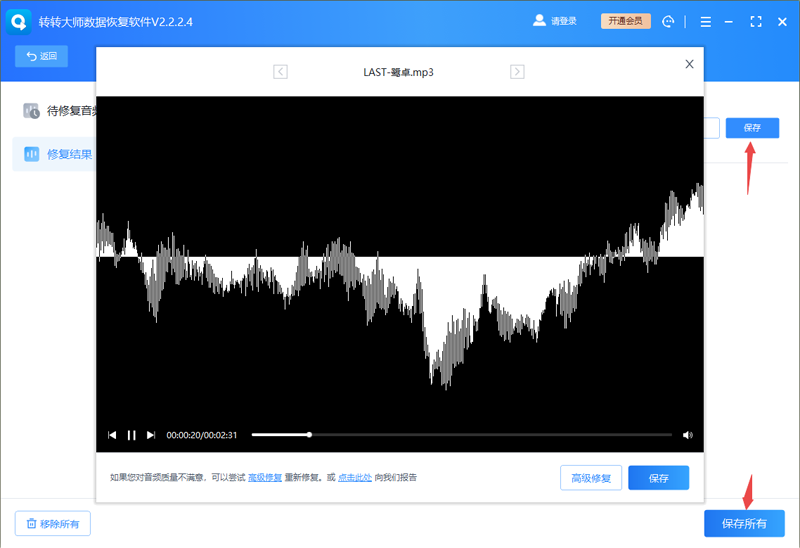Open the hamburger menu in title bar

click(x=706, y=21)
